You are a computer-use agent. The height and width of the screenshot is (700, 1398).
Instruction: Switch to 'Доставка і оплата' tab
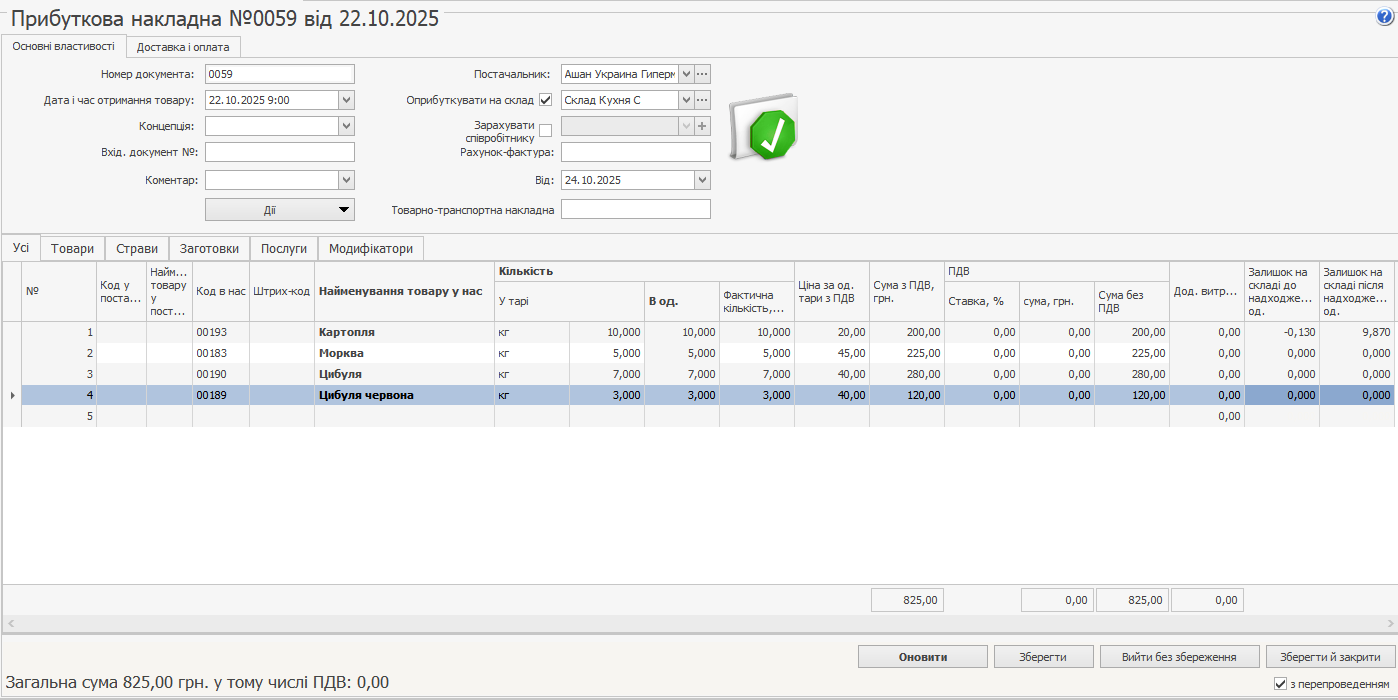pyautogui.click(x=183, y=47)
